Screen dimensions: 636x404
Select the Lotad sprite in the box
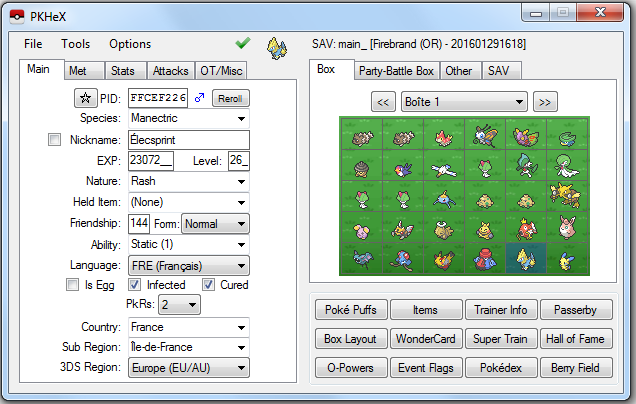(567, 139)
